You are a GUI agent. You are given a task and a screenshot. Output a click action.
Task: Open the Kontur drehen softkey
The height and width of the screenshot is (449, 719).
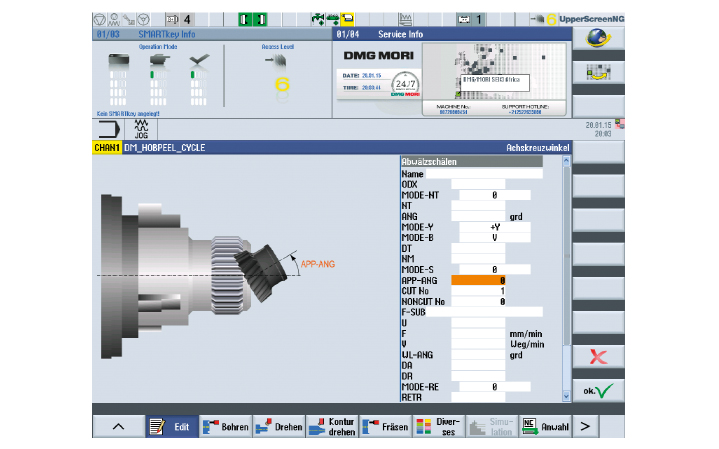331,427
